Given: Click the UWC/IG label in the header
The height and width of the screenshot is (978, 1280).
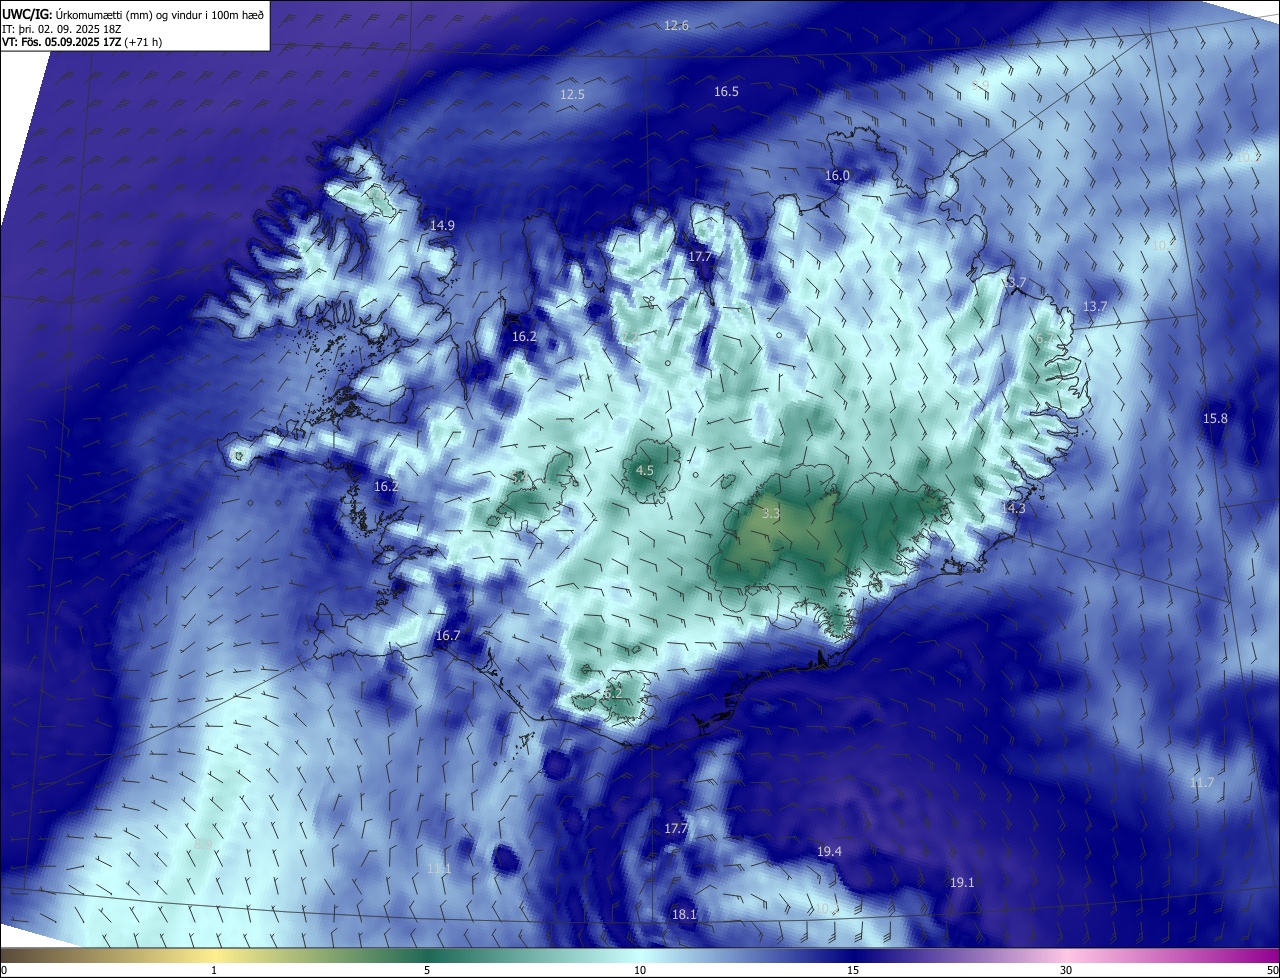Looking at the screenshot, I should [x=27, y=14].
